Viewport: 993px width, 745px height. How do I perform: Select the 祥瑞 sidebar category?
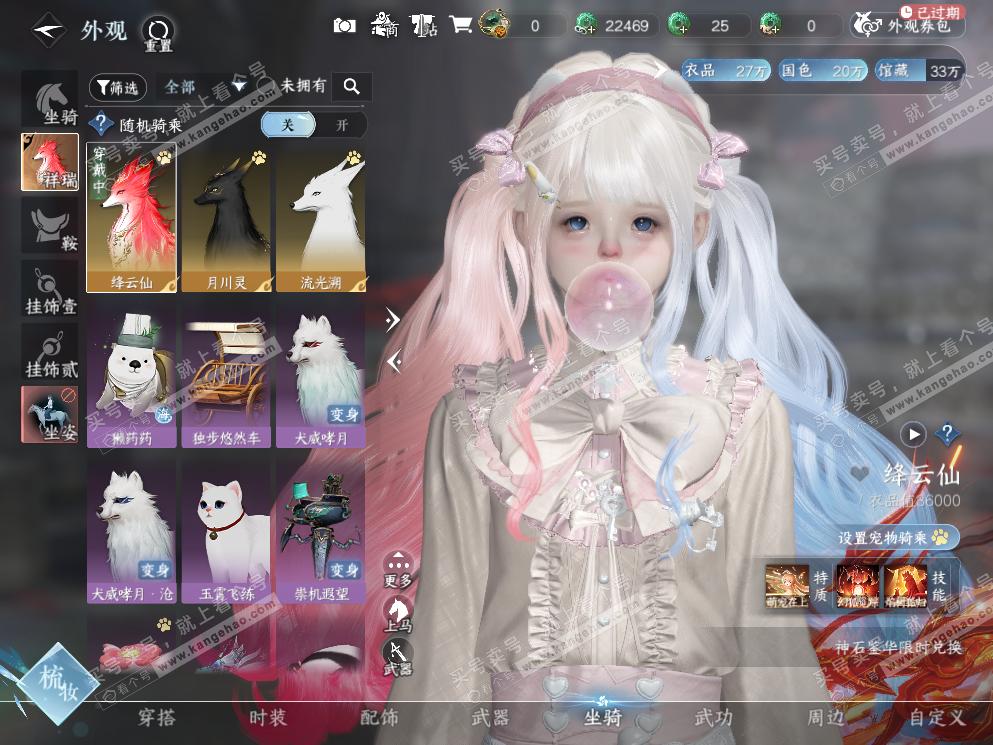coord(50,162)
